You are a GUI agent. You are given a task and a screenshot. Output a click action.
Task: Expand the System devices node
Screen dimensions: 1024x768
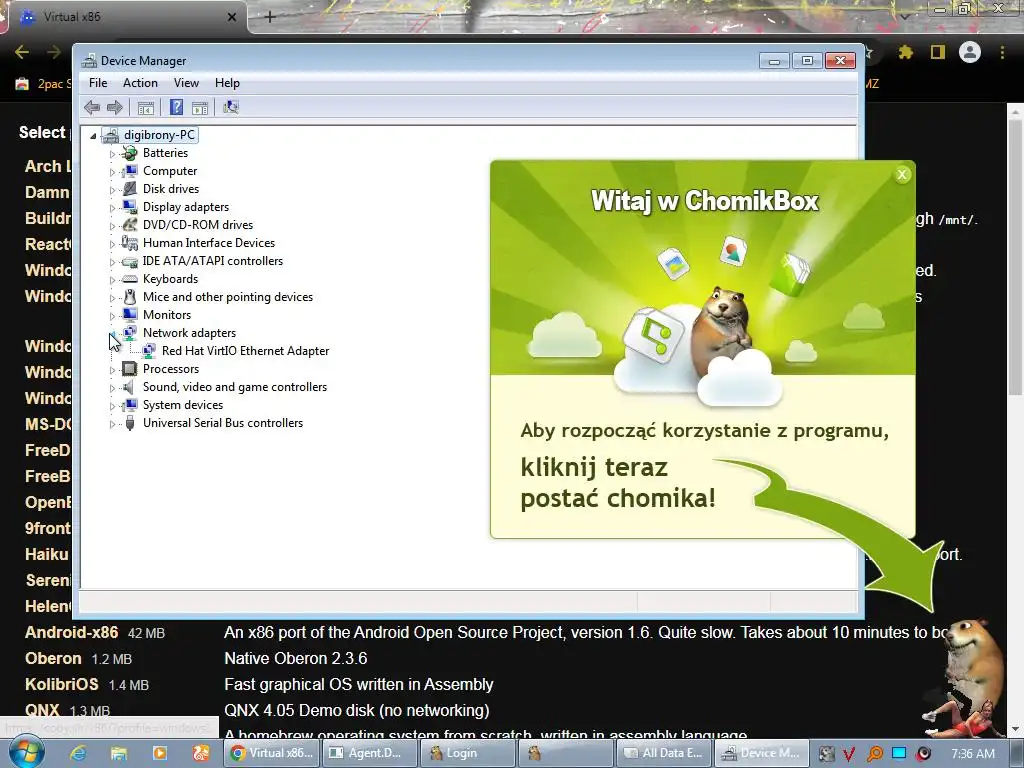point(112,406)
